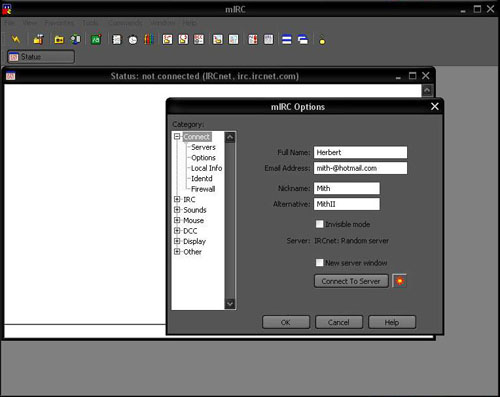This screenshot has width=500, height=397.
Task: Expand the Other category
Action: click(x=177, y=251)
